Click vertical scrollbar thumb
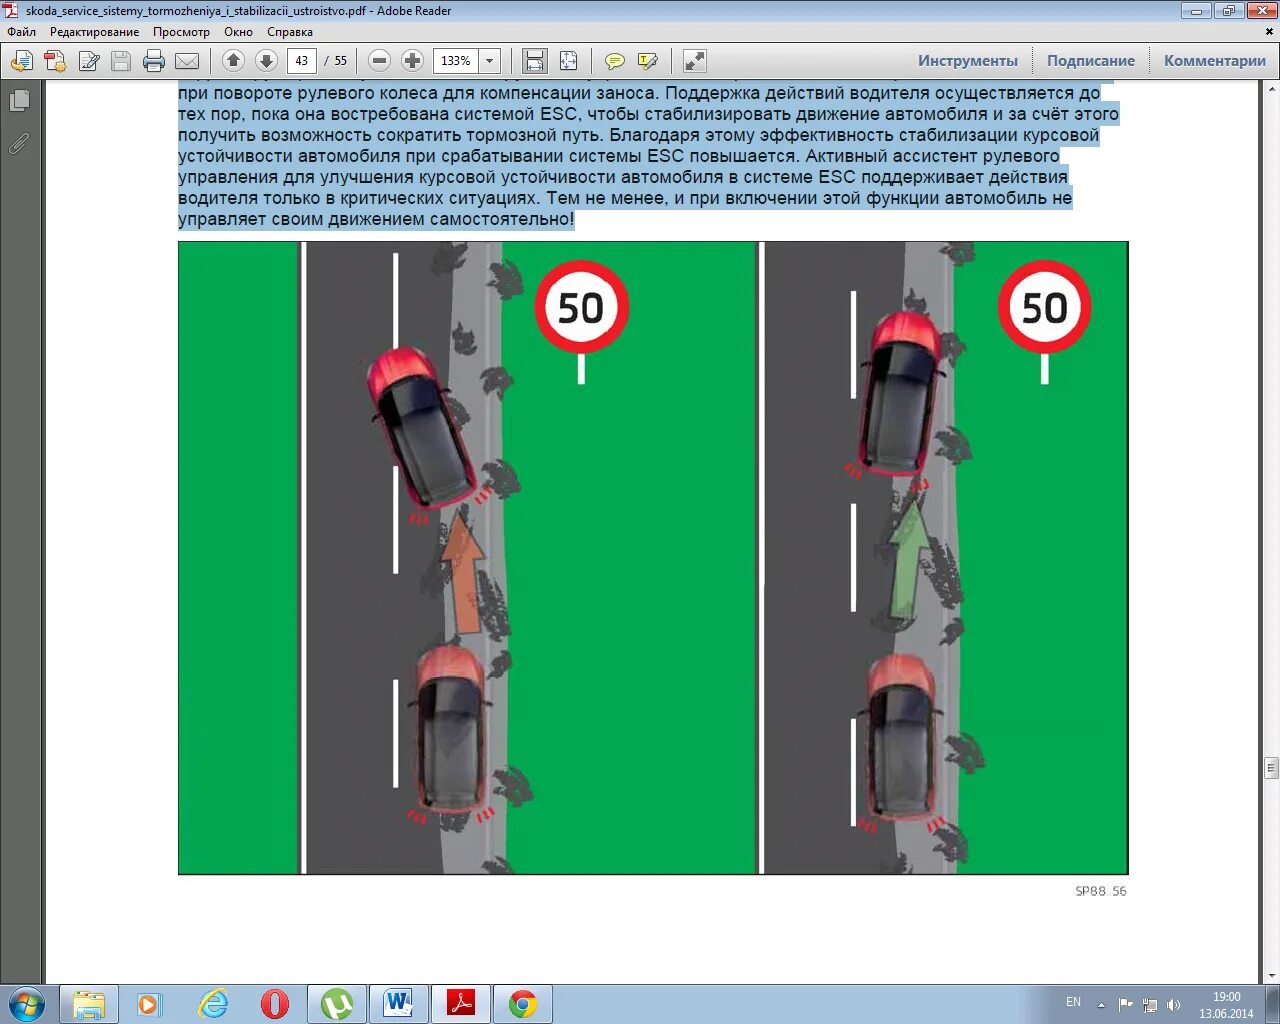Image resolution: width=1280 pixels, height=1024 pixels. pyautogui.click(x=1271, y=768)
